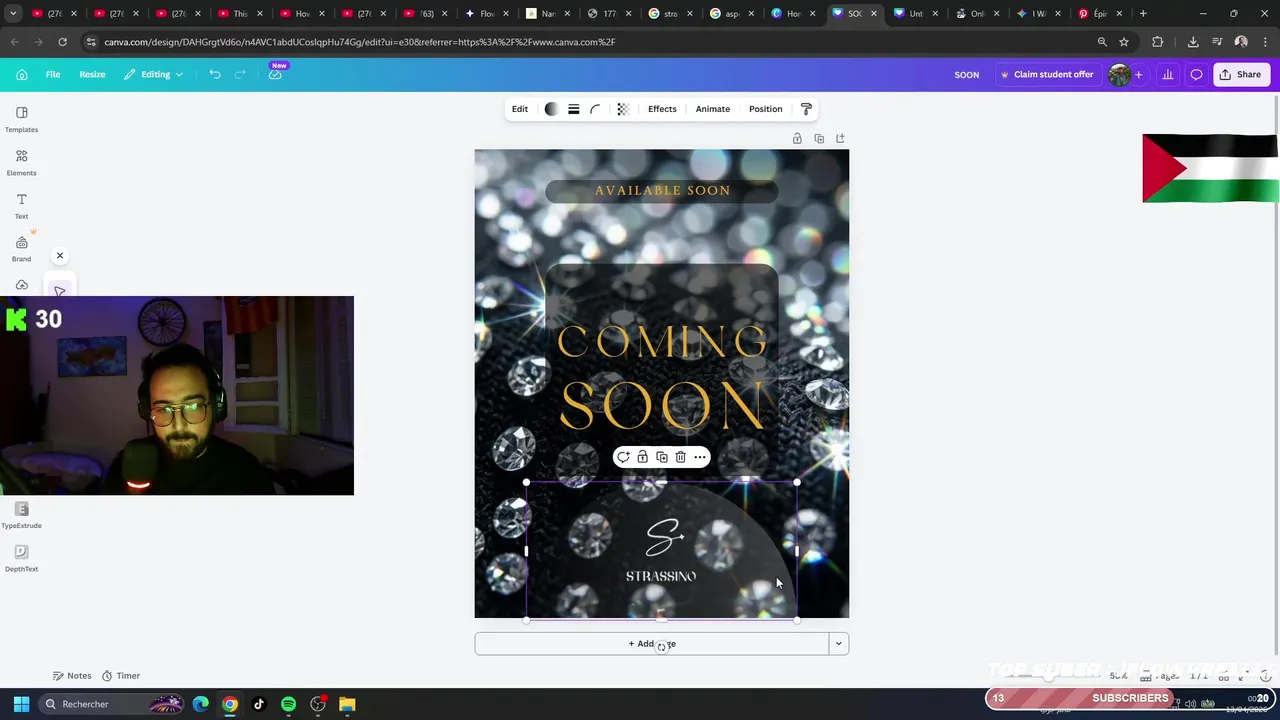Open the transparency control
The image size is (1280, 720).
click(x=623, y=109)
